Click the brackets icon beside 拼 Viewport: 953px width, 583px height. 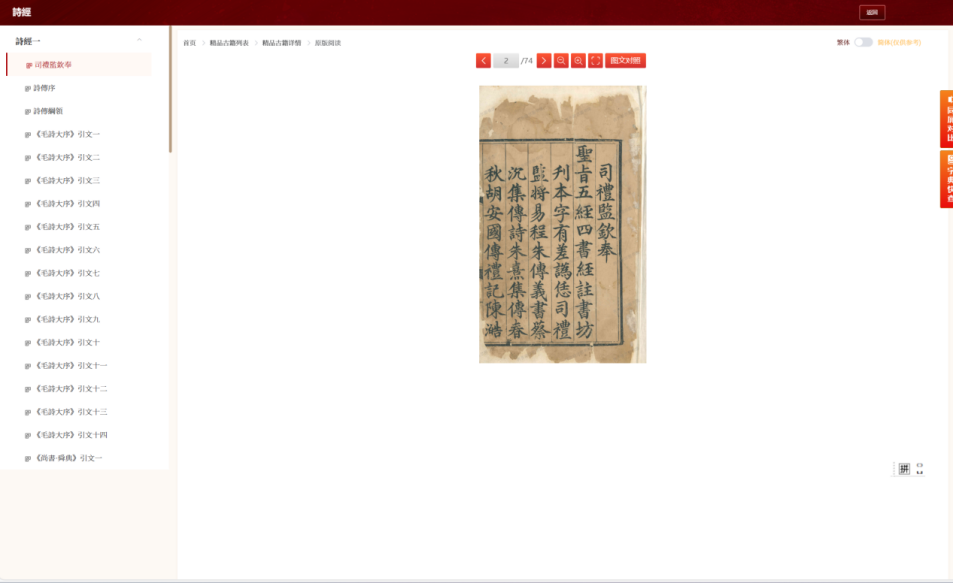(920, 469)
